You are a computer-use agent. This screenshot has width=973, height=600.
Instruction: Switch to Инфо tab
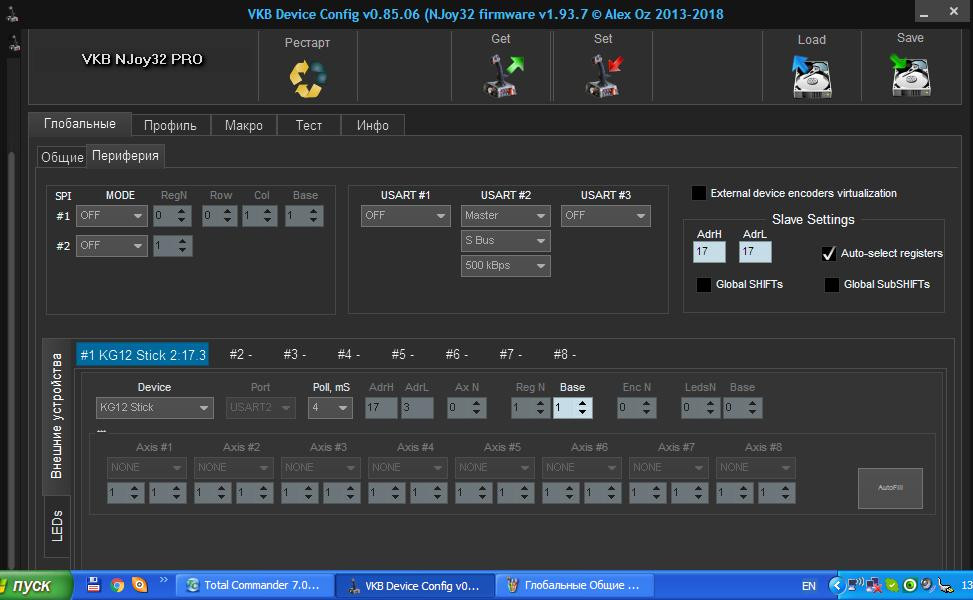coord(372,125)
